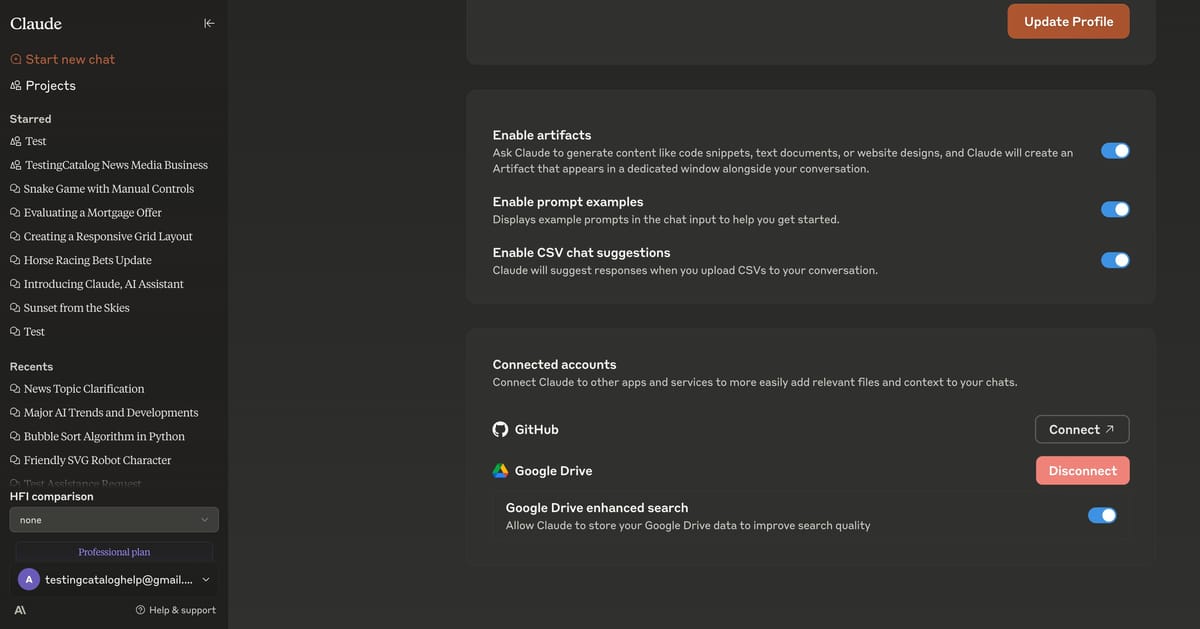1200x629 pixels.
Task: Click the Google Drive icon
Action: pyautogui.click(x=500, y=470)
